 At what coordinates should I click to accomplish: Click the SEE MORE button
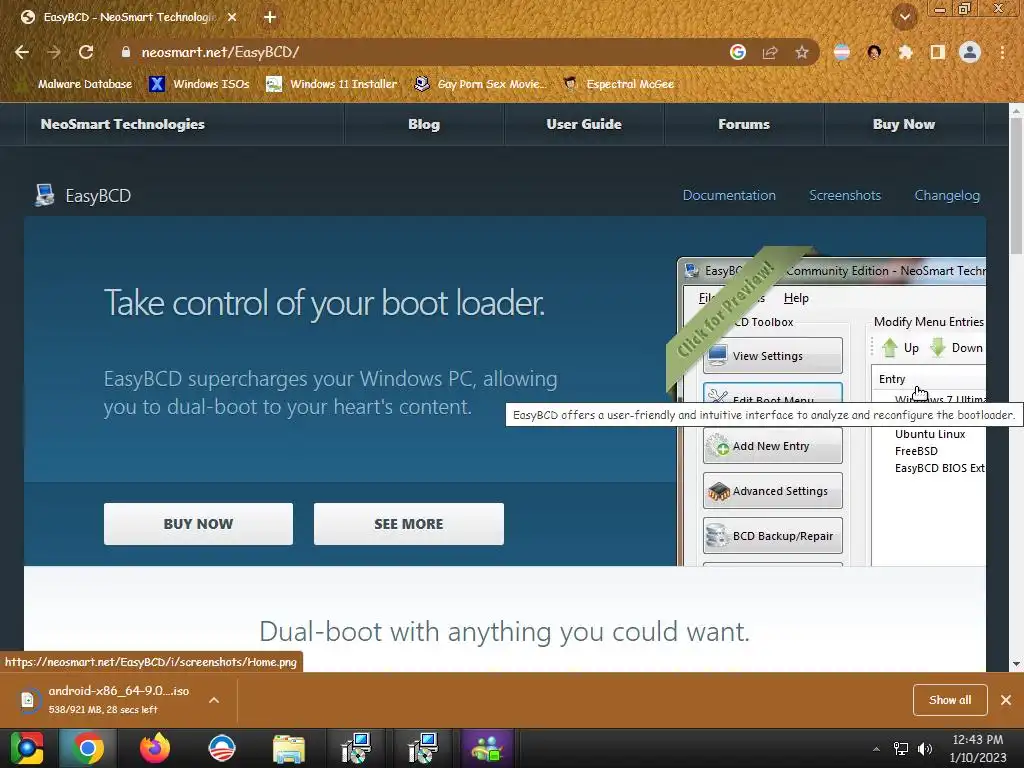[409, 524]
